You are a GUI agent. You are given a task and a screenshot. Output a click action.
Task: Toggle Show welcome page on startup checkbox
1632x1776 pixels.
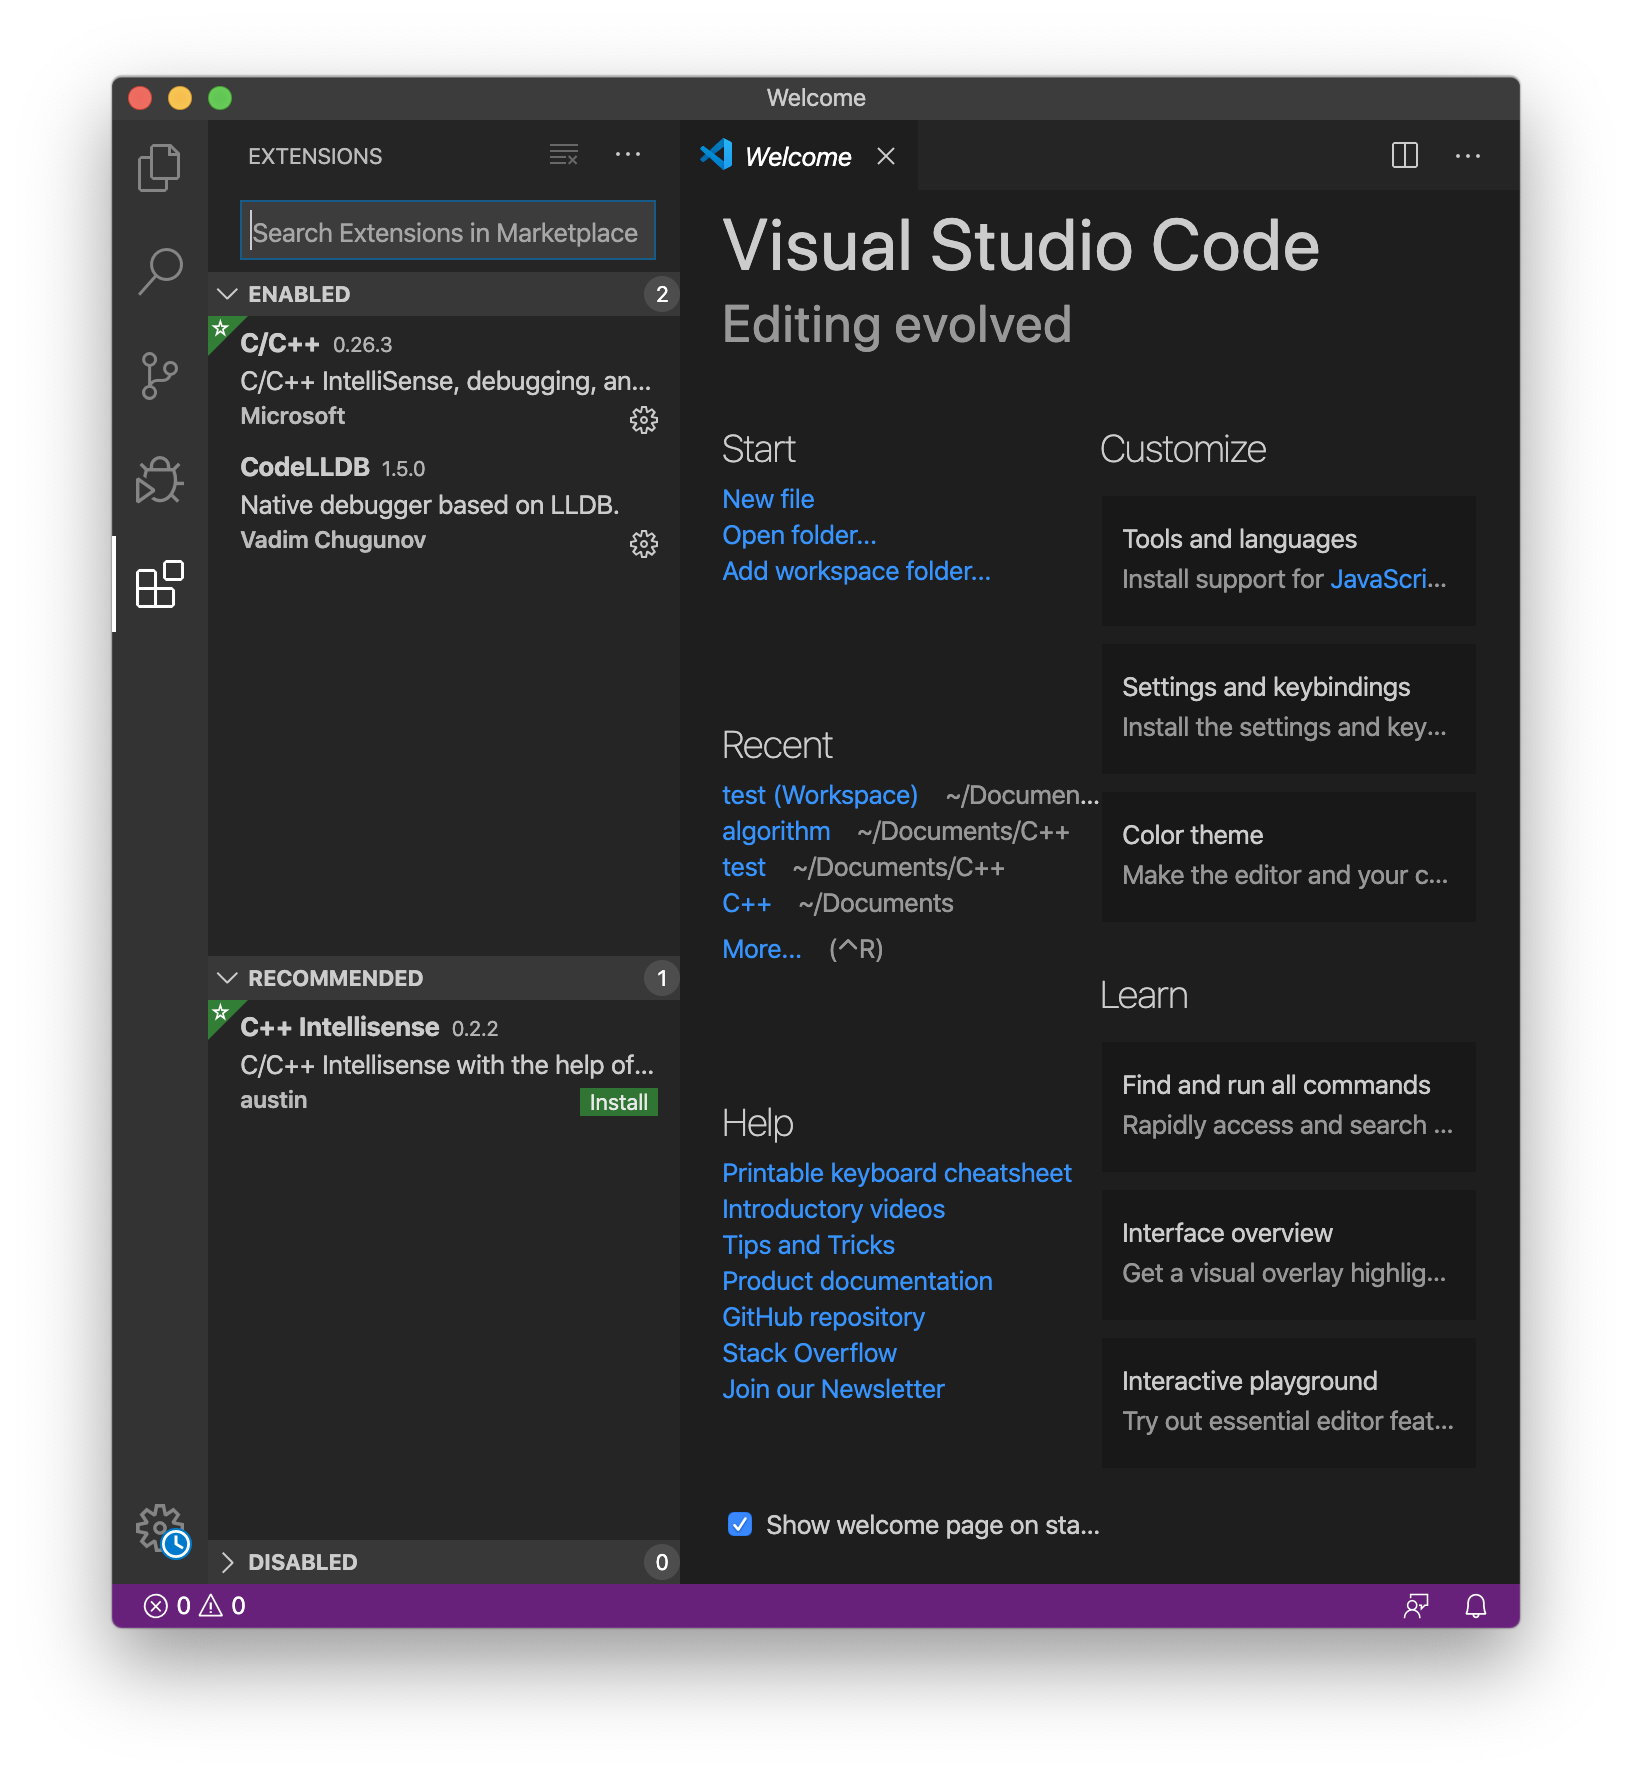click(x=740, y=1524)
